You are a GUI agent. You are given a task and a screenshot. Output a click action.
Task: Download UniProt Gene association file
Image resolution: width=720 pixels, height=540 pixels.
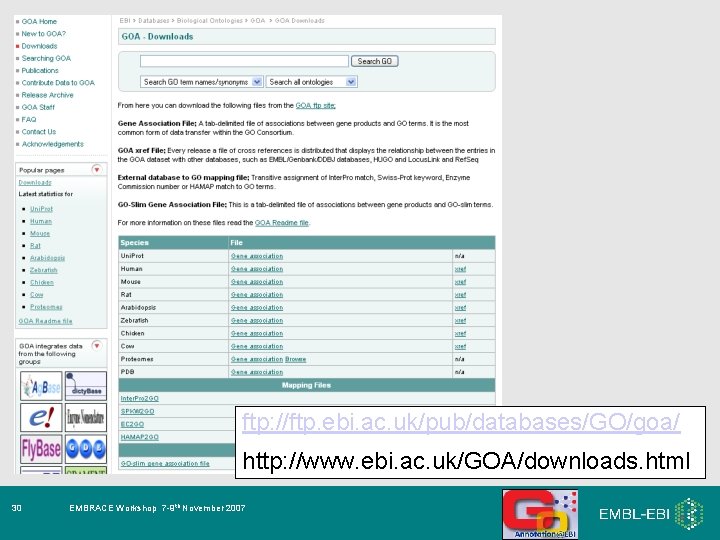257,256
